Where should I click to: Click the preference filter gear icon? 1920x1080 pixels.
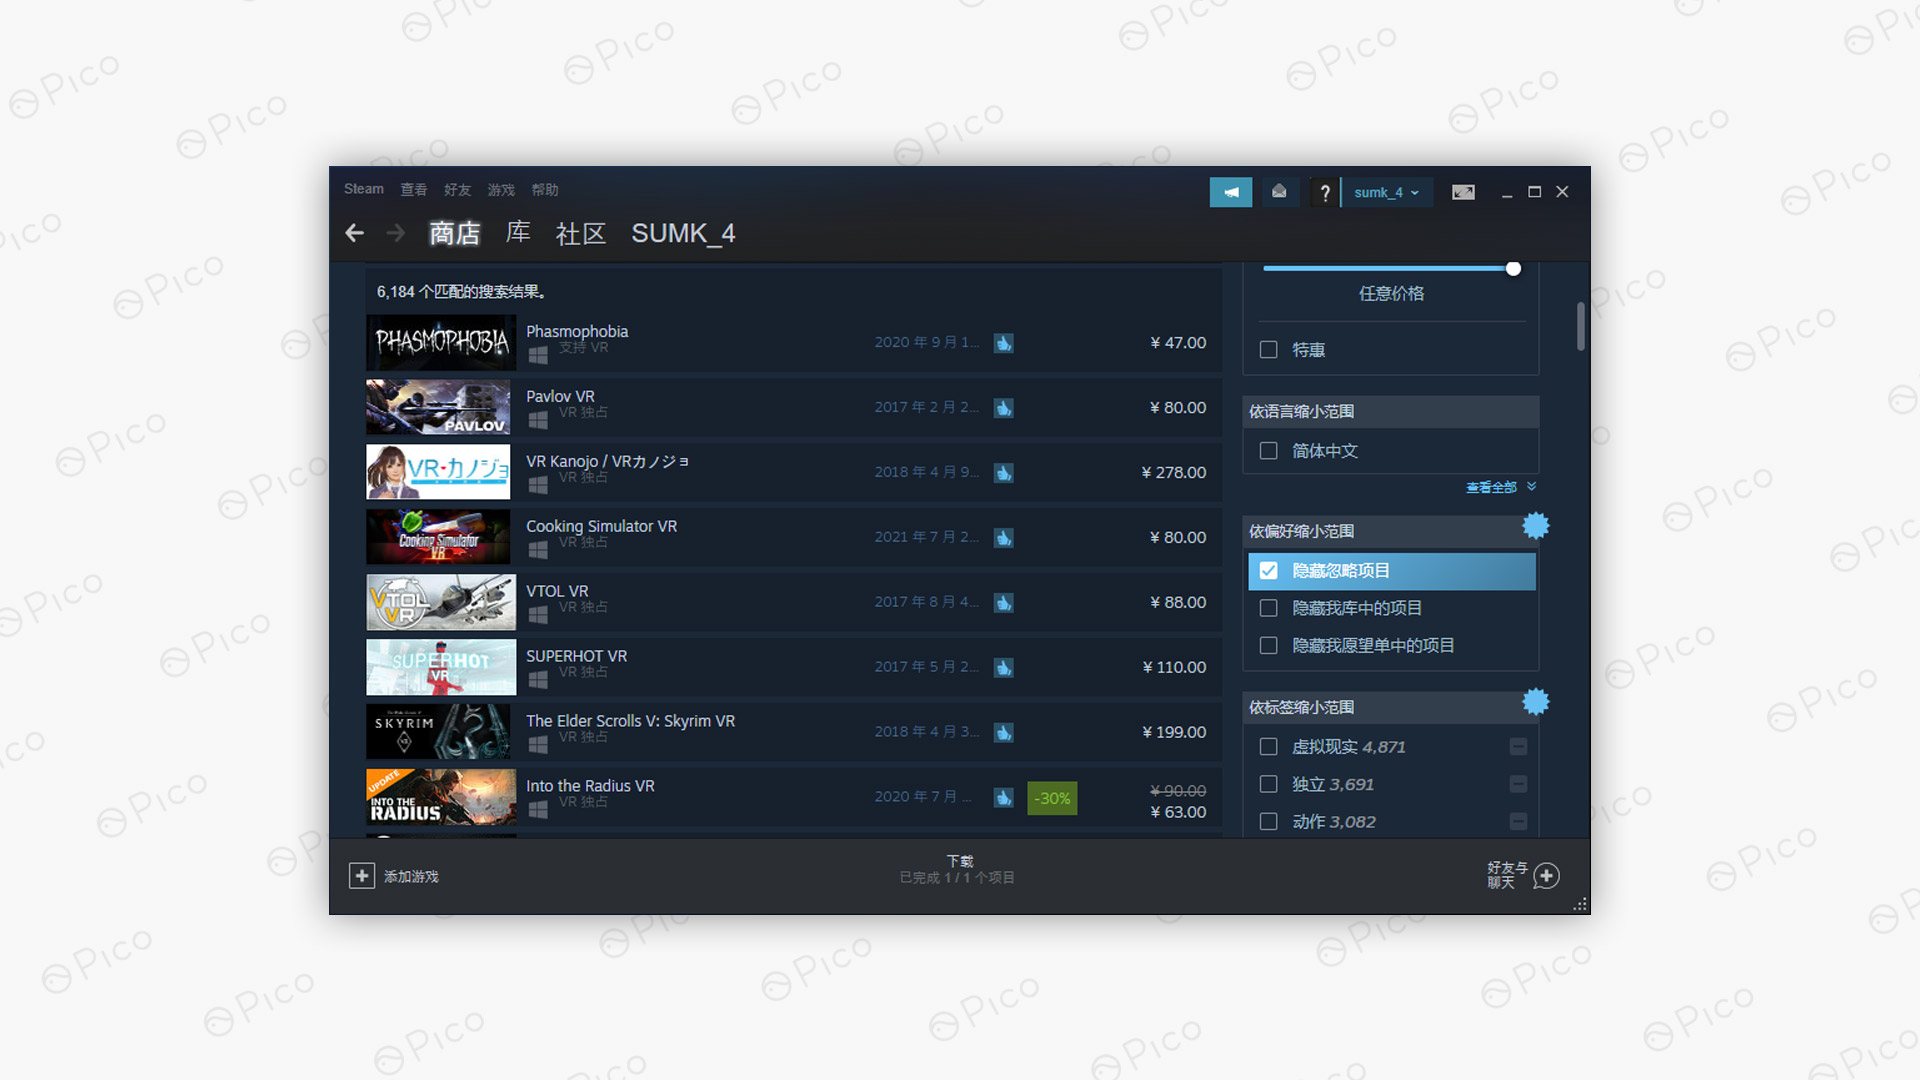(1535, 526)
